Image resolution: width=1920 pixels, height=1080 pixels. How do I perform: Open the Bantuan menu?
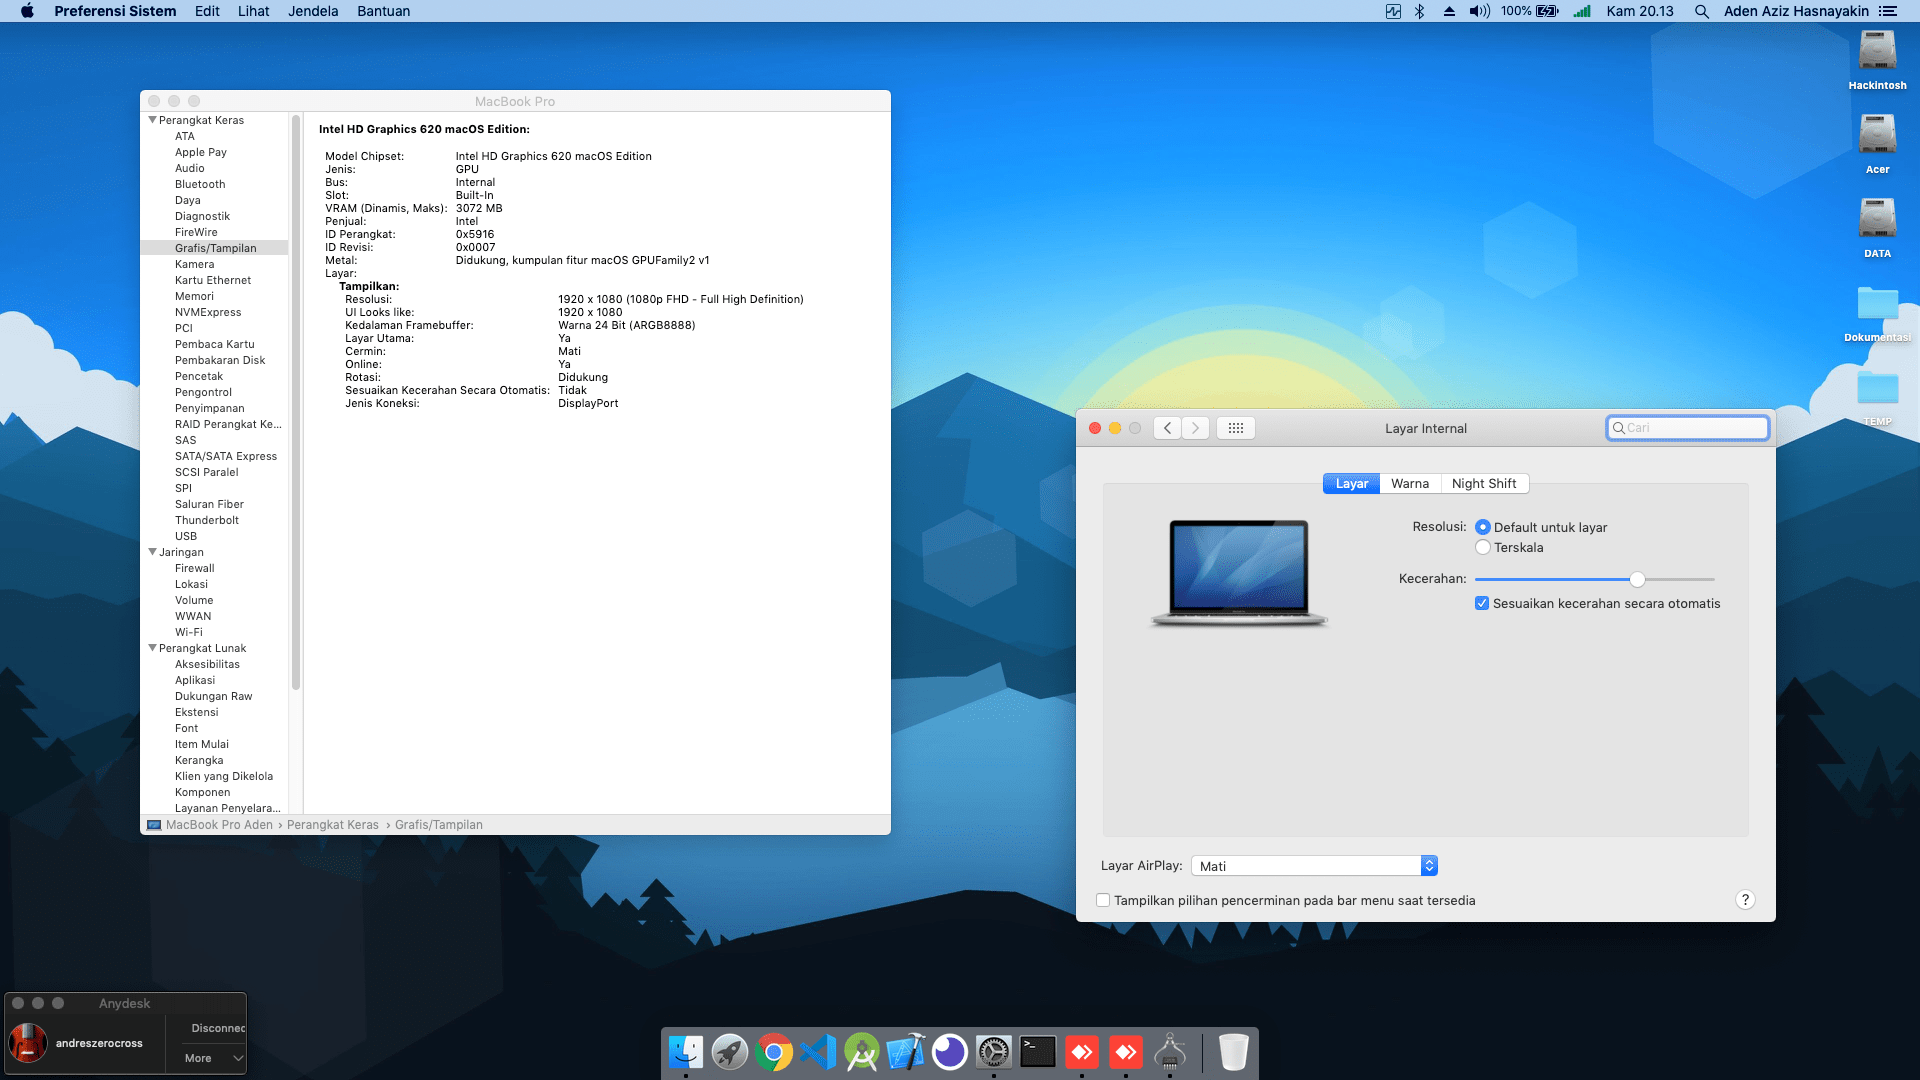(383, 11)
